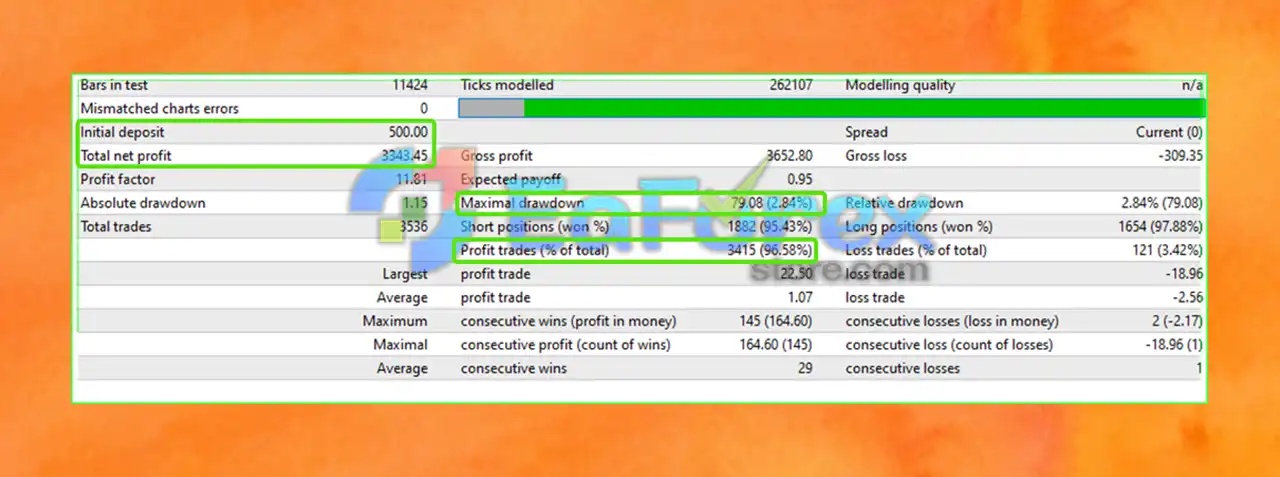Viewport: 1280px width, 477px height.
Task: Click the relative drawdown value '2.84% (79.08)'
Action: (1162, 203)
